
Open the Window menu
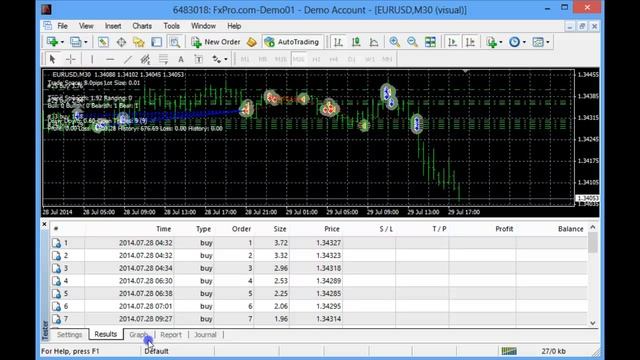tap(203, 26)
